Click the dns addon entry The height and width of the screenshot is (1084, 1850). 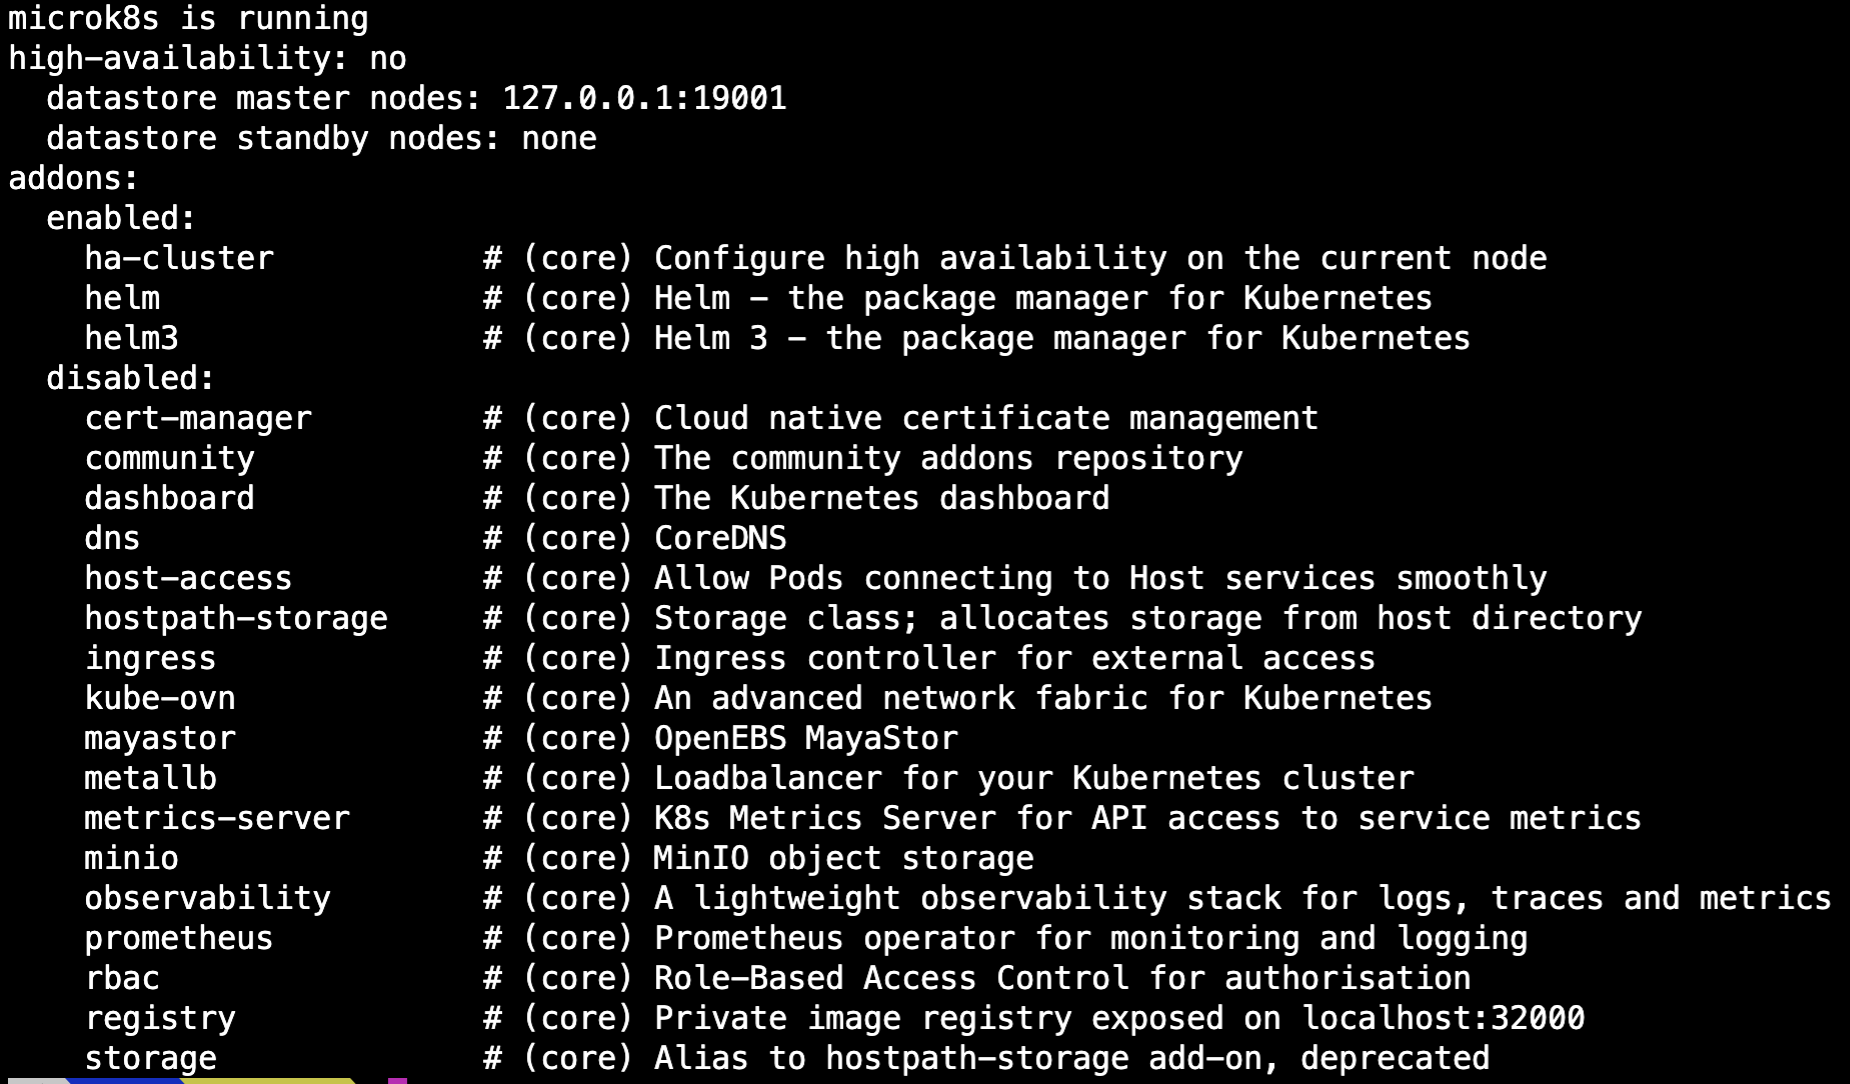coord(112,538)
